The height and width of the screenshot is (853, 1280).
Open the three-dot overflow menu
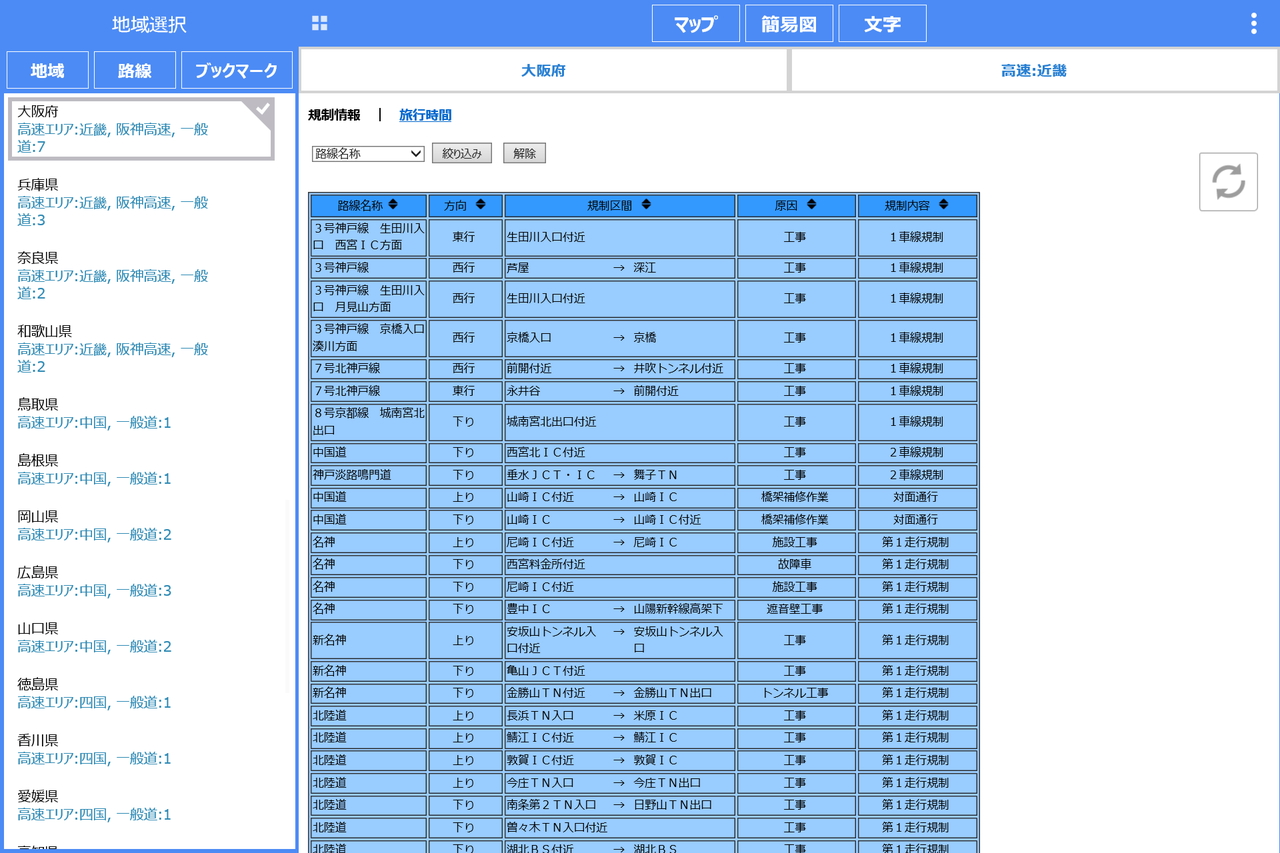pyautogui.click(x=1253, y=22)
